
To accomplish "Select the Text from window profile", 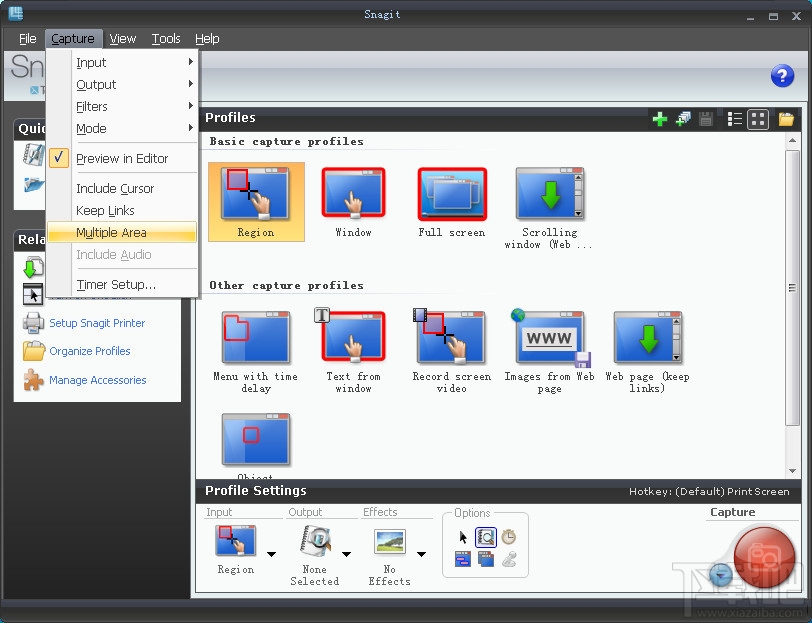I will [353, 340].
